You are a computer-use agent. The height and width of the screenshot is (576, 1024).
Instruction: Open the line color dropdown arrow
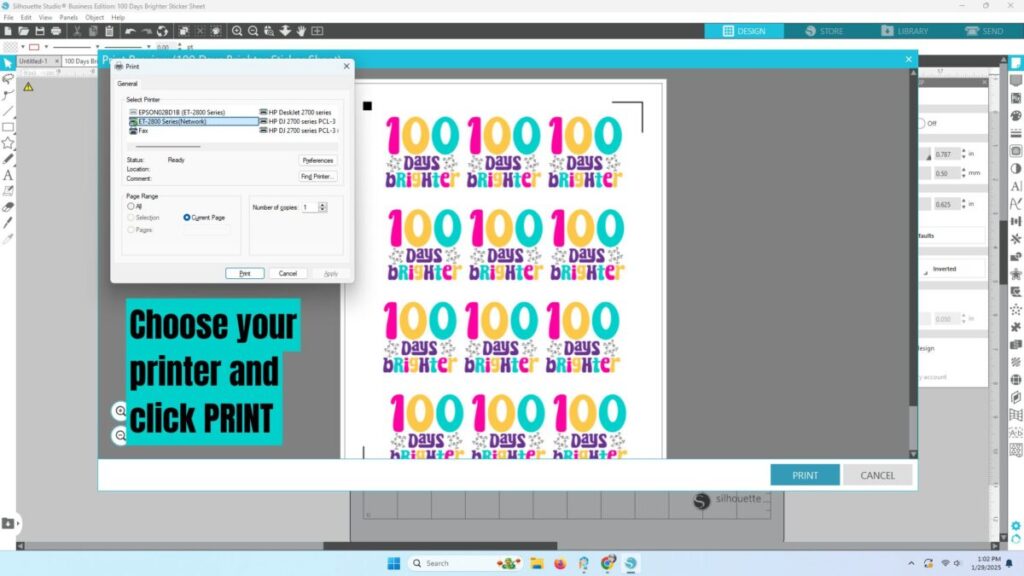46,47
